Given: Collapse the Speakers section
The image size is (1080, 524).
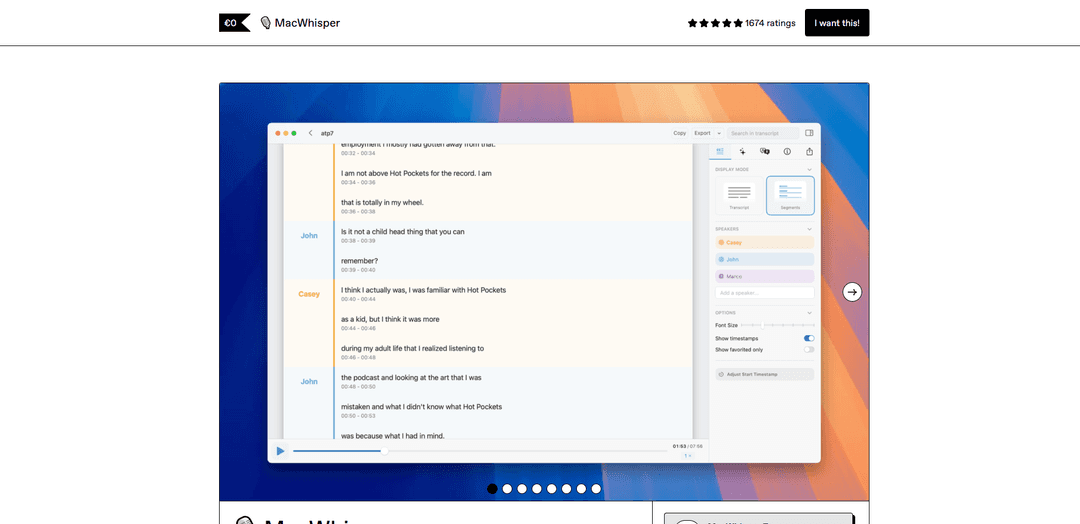Looking at the screenshot, I should pyautogui.click(x=809, y=229).
